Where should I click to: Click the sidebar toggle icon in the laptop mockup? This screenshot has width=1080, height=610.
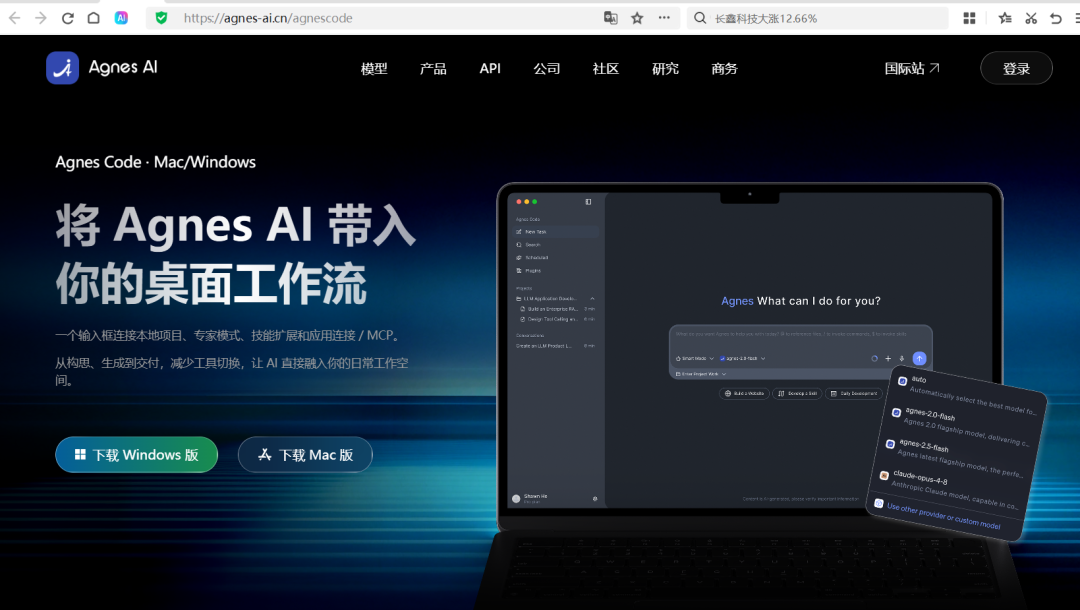588,202
